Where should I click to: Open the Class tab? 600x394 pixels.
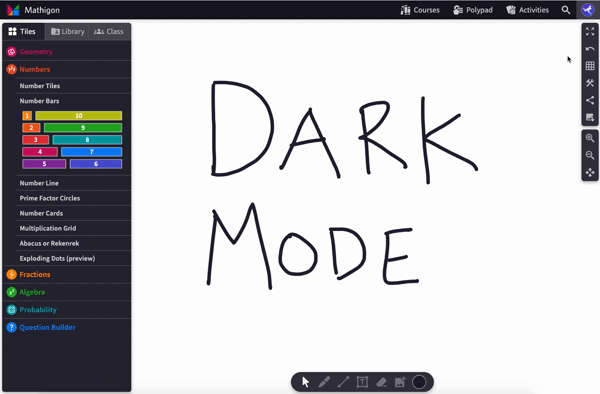109,32
